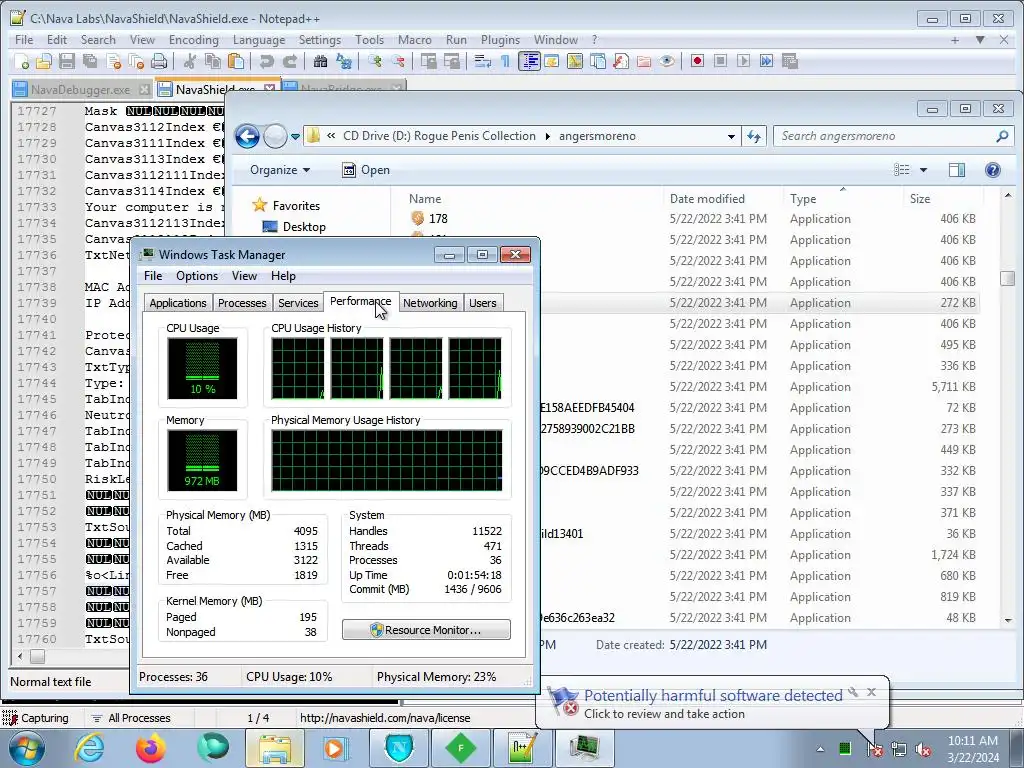
Task: Open the Language menu in Notepad++
Action: click(x=259, y=40)
